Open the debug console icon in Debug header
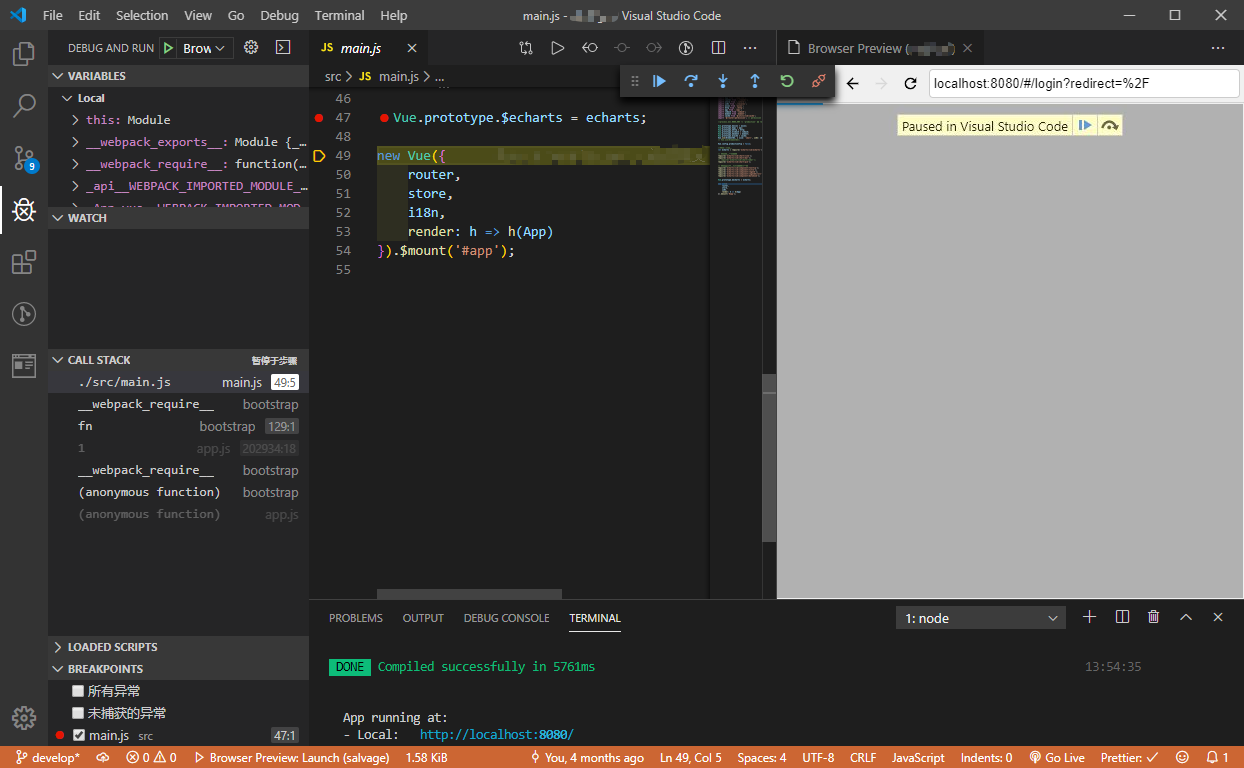This screenshot has width=1244, height=768. (283, 47)
